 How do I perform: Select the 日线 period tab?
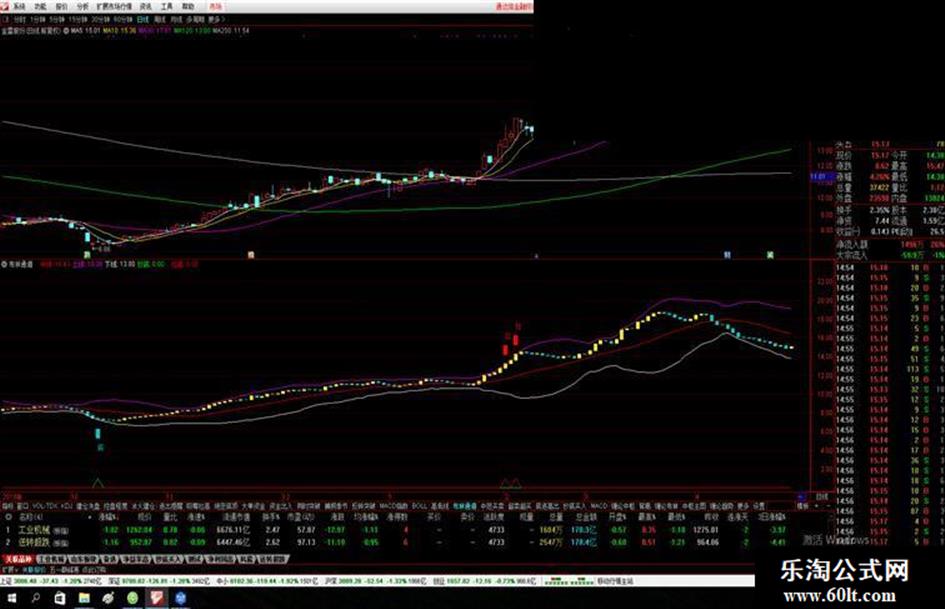pyautogui.click(x=143, y=19)
